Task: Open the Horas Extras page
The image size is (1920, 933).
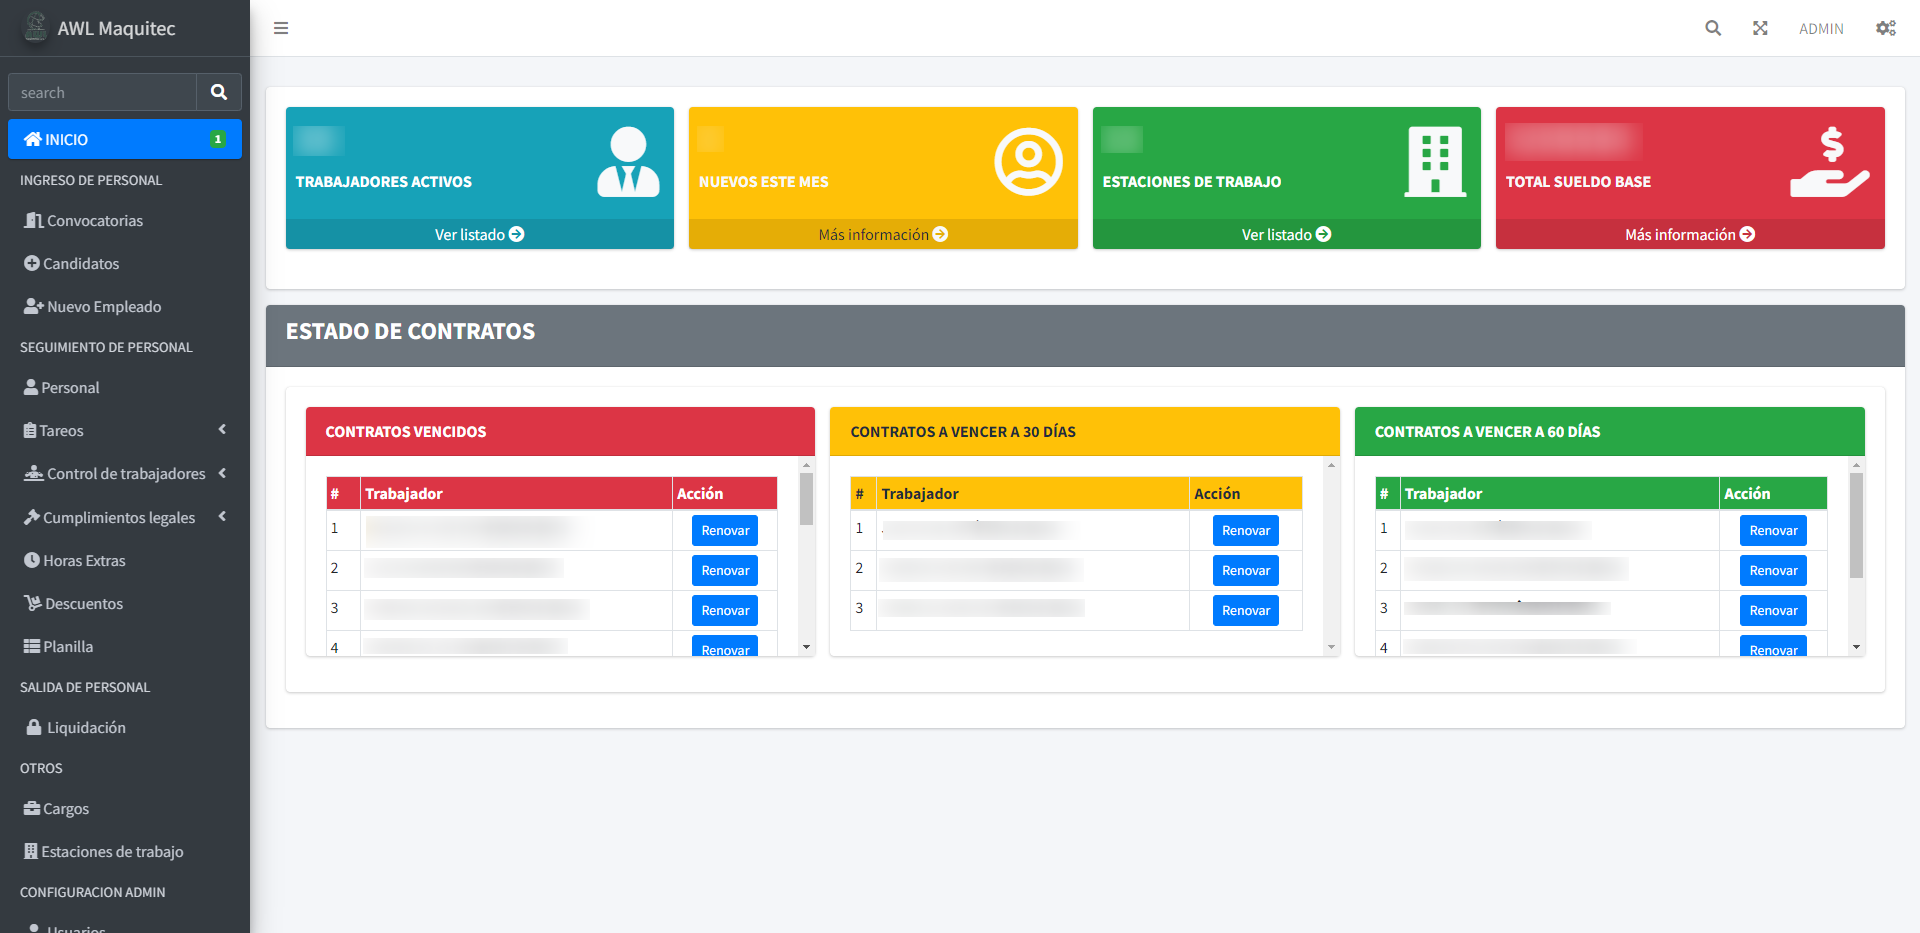Action: (84, 561)
